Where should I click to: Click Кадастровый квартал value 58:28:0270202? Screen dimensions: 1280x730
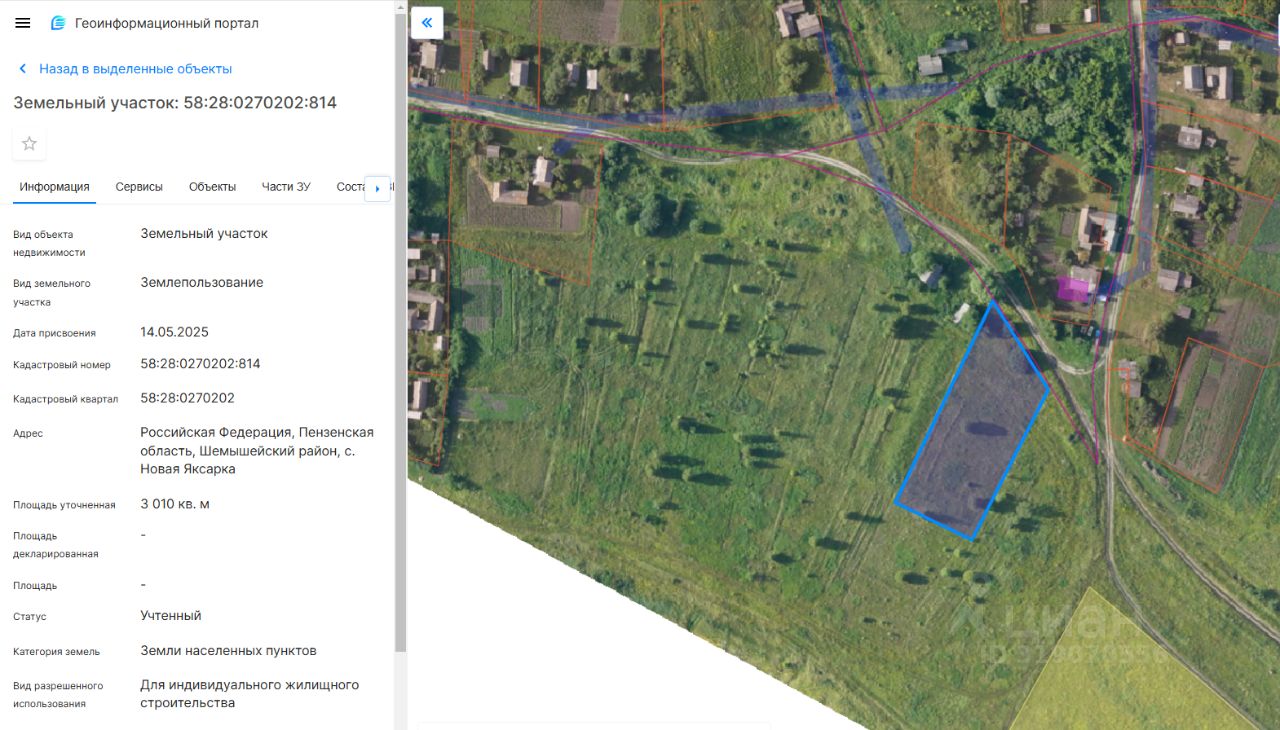click(x=188, y=398)
